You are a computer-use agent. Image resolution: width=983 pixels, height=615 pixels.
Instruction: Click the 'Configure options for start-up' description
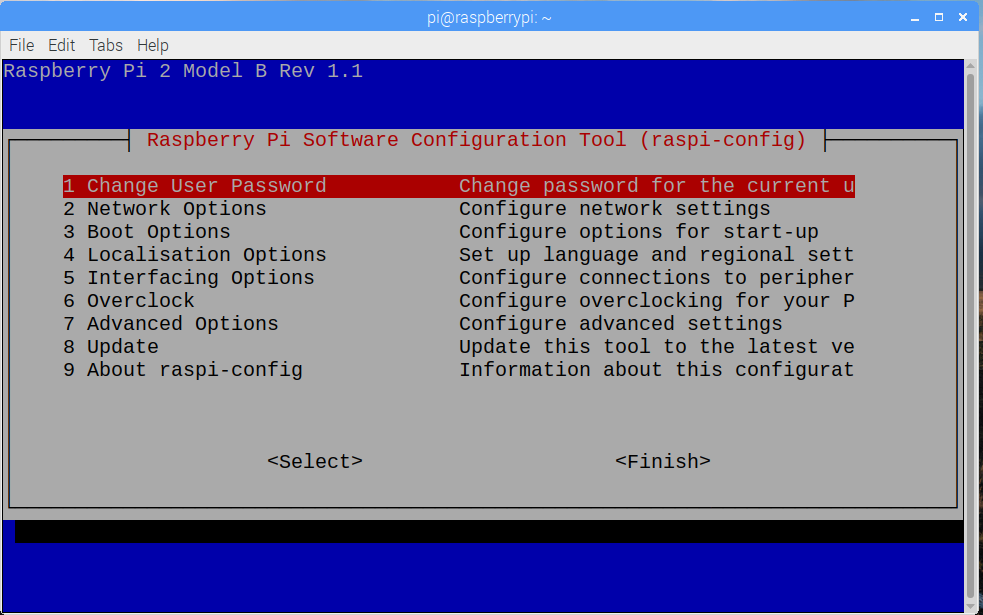point(638,232)
